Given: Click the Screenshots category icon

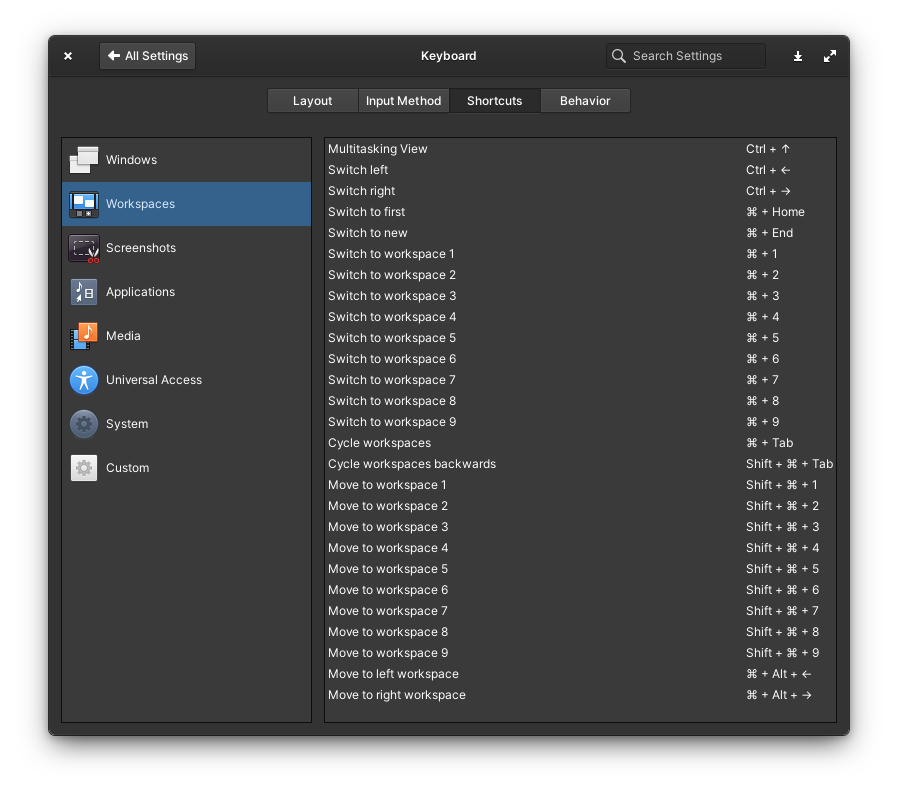Looking at the screenshot, I should [x=84, y=248].
